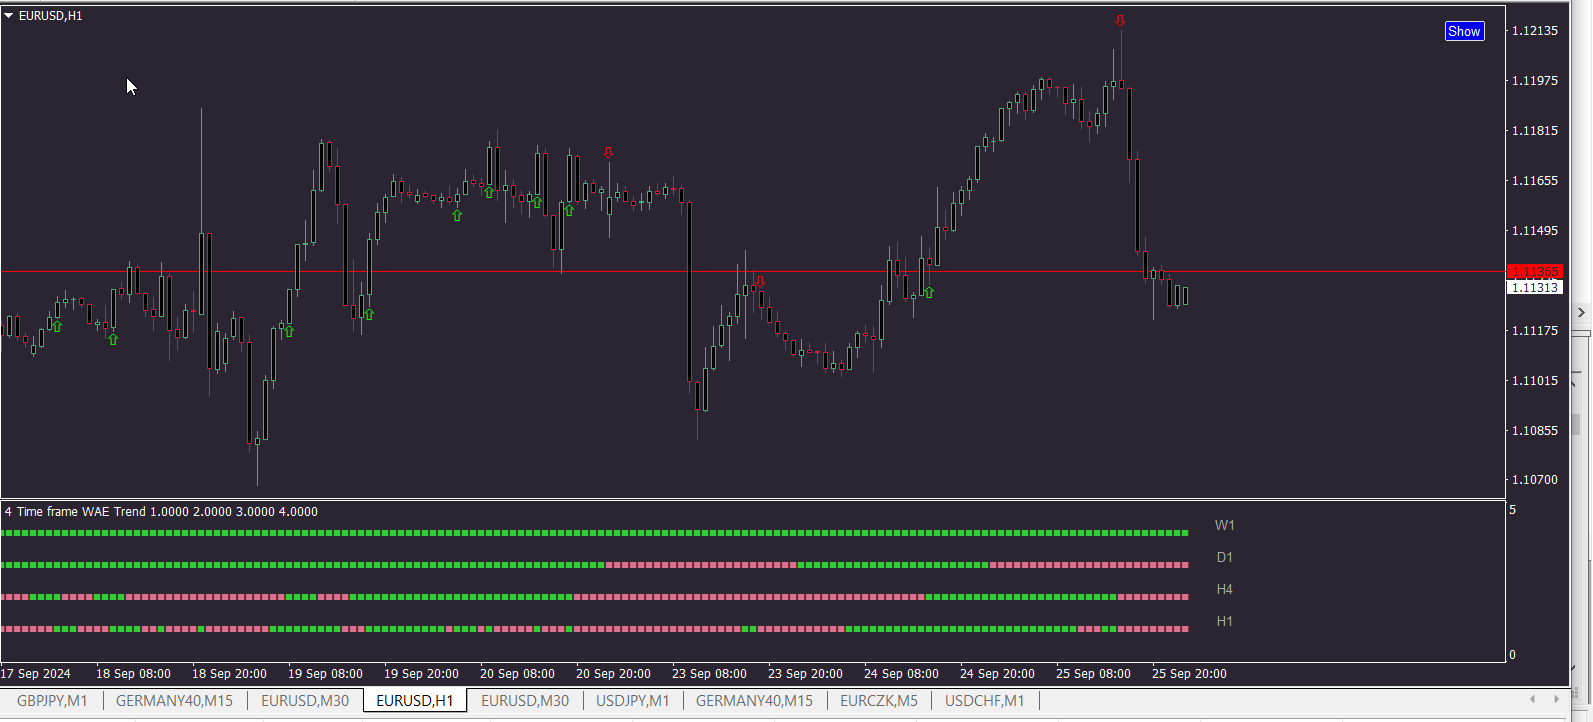Click the red down arrow above 20 Sep 20:00
The image size is (1593, 722).
pyautogui.click(x=608, y=153)
